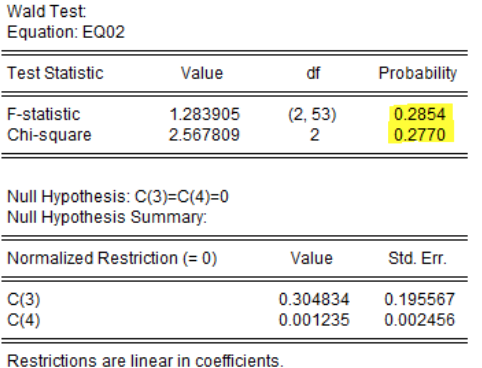Click the df column header
The image size is (482, 368).
click(x=313, y=73)
